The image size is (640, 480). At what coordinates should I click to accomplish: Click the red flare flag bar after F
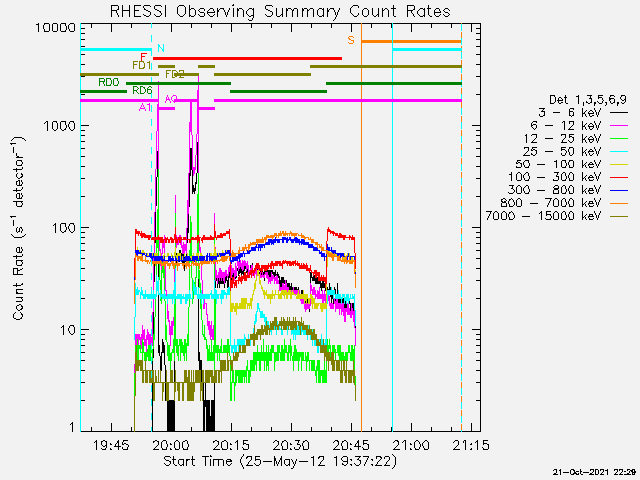coord(247,58)
